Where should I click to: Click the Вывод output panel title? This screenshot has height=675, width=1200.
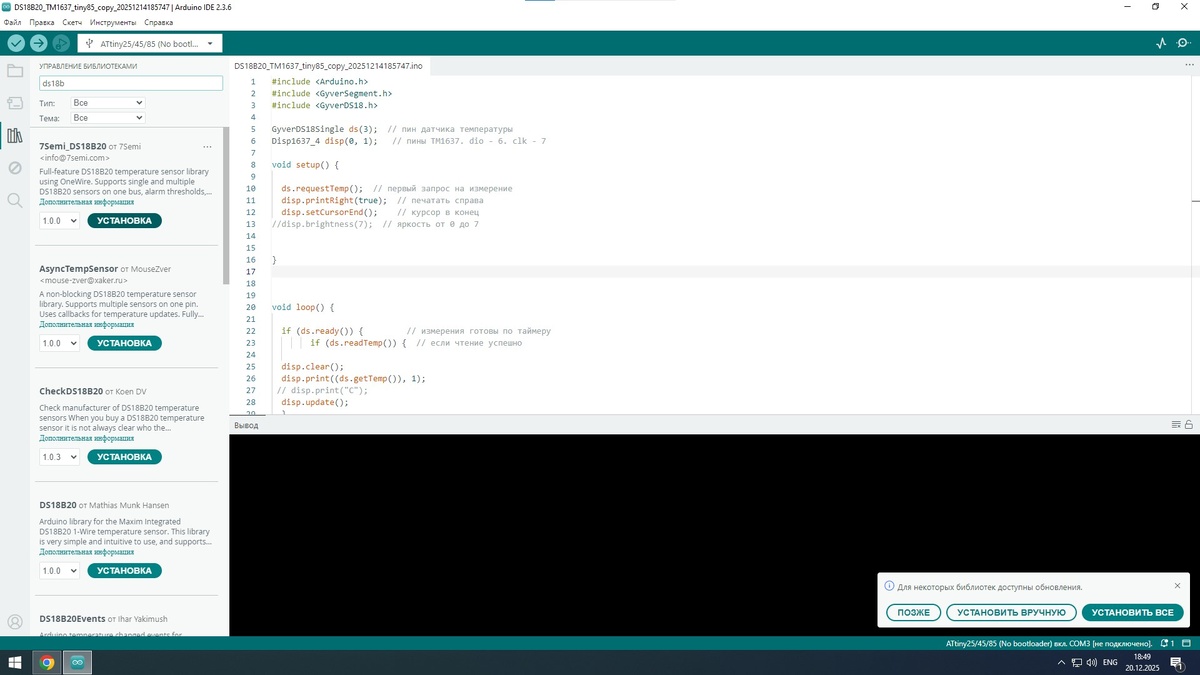pyautogui.click(x=245, y=425)
